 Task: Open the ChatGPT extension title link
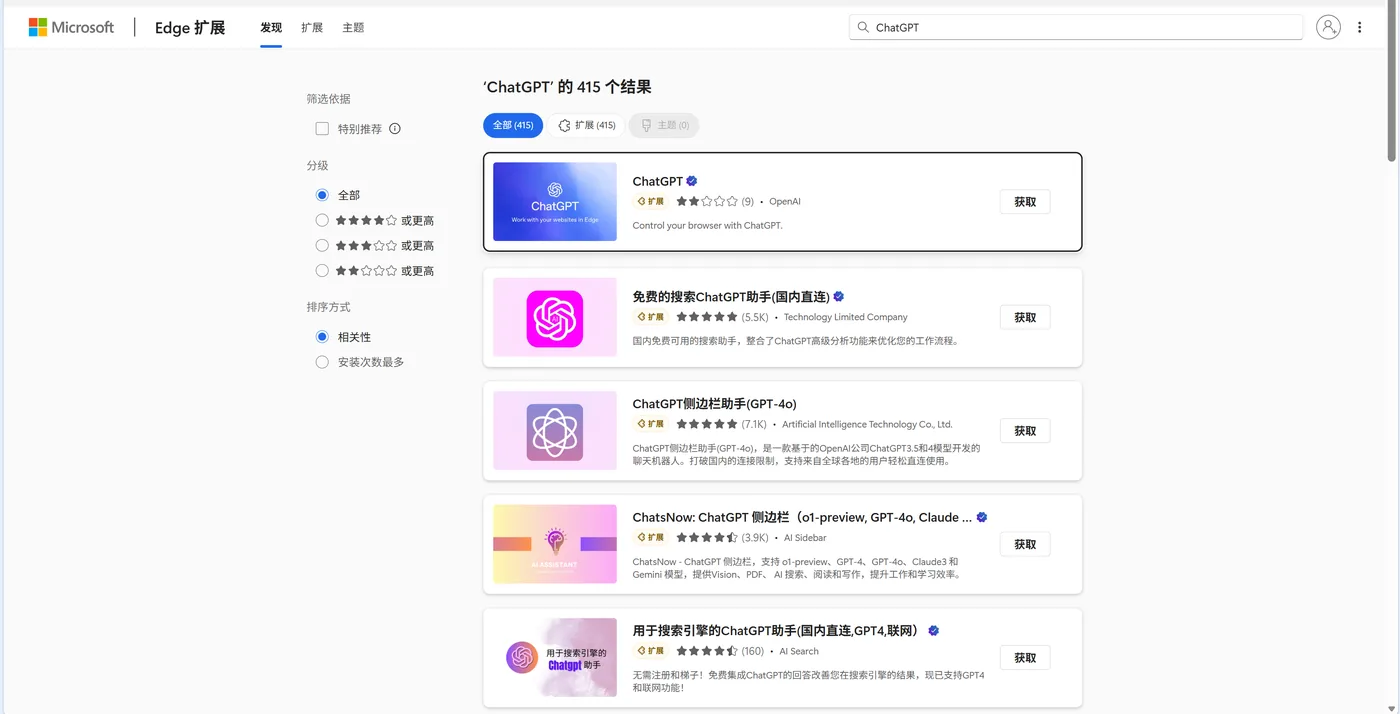point(657,181)
